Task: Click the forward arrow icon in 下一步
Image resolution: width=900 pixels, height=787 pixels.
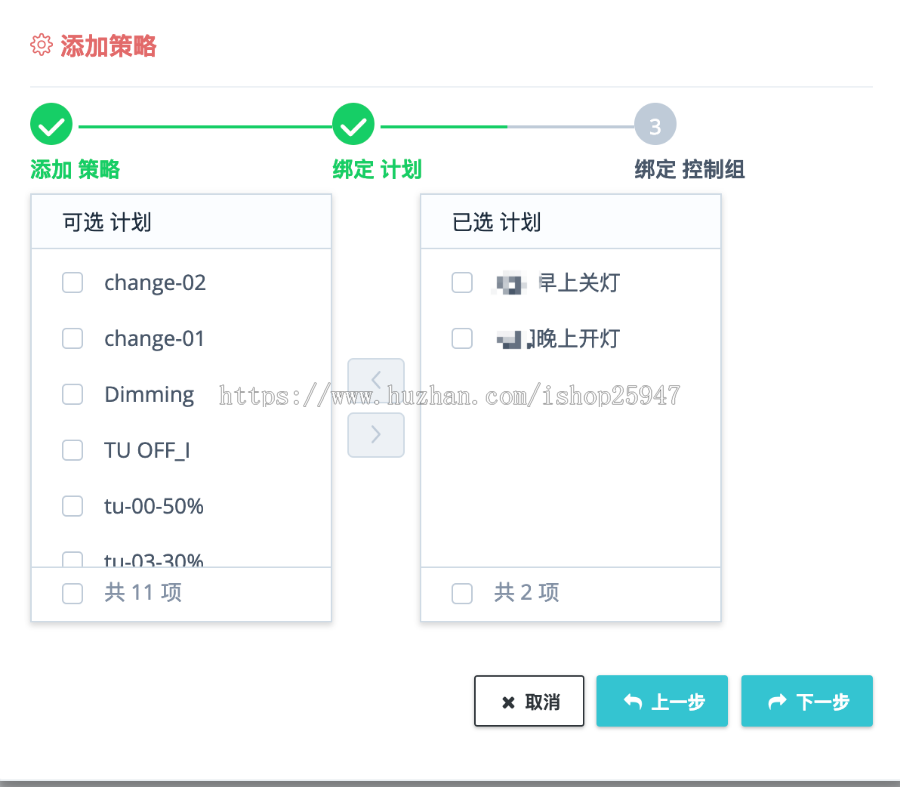Action: point(778,701)
